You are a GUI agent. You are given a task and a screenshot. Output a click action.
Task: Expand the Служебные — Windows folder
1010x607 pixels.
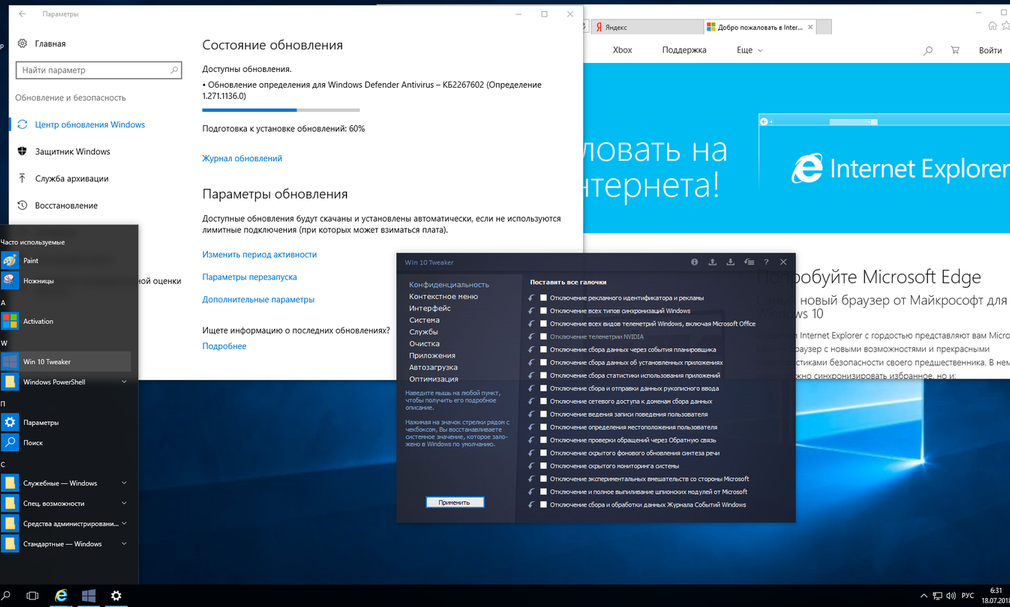[124, 483]
